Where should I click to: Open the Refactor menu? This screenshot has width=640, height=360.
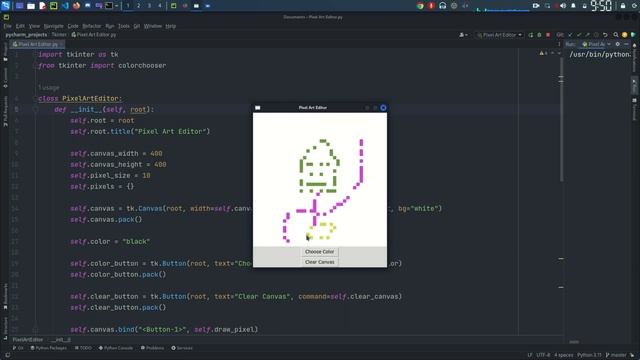(91, 26)
